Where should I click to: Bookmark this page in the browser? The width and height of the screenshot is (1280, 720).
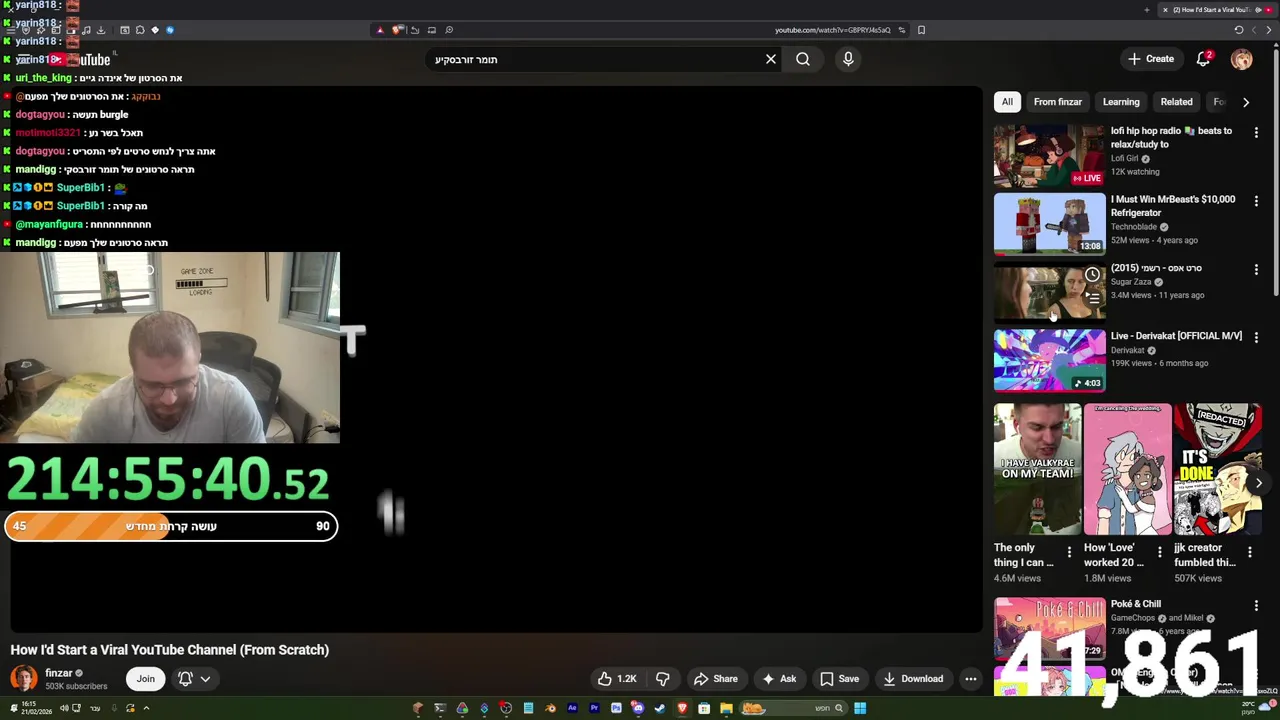click(921, 30)
